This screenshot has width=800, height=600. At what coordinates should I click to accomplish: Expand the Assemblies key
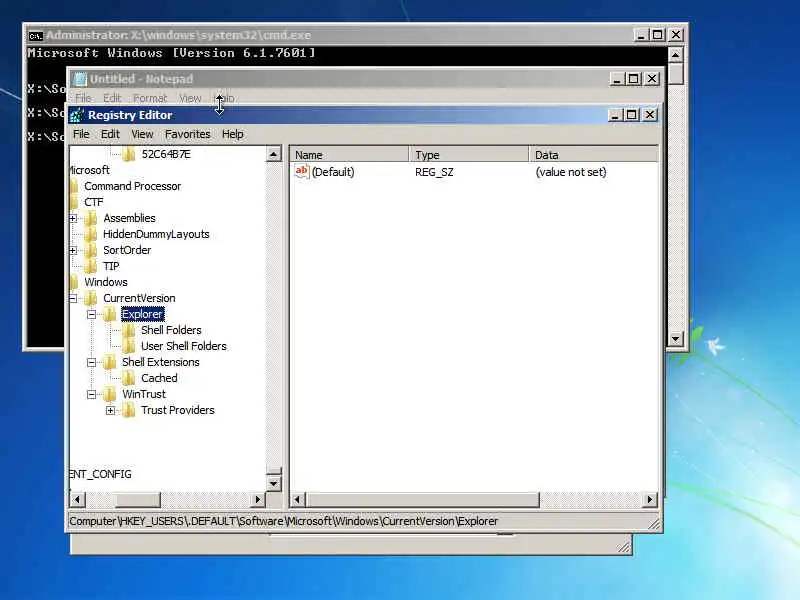tap(72, 218)
